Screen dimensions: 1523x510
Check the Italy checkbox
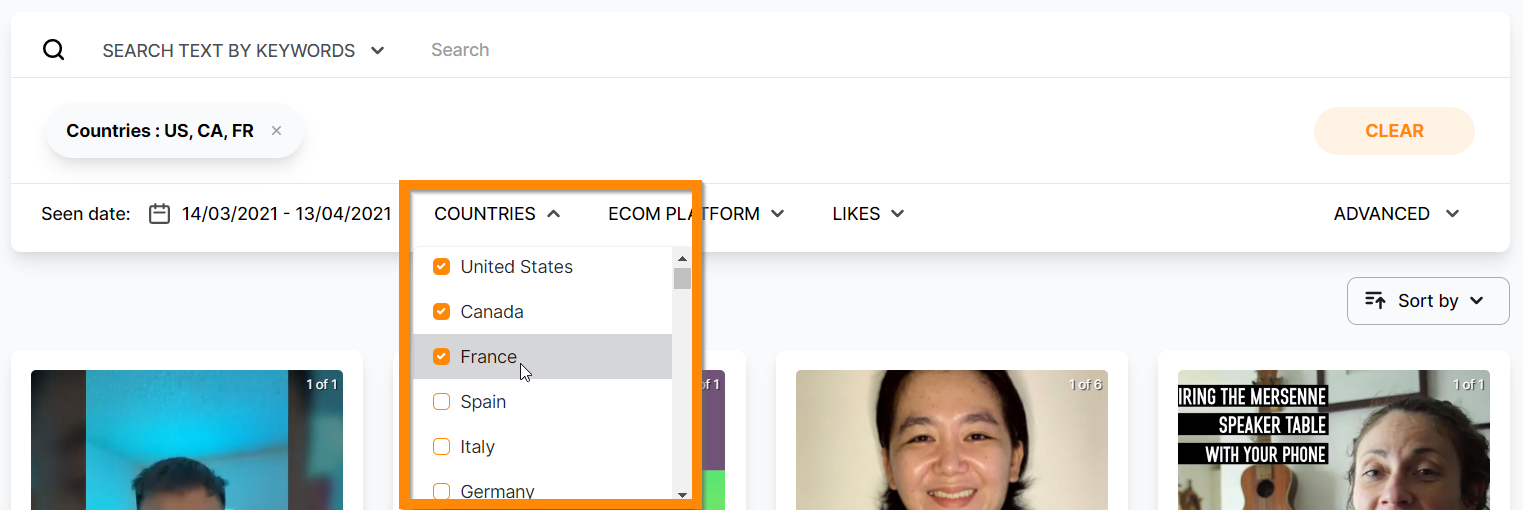coord(441,447)
